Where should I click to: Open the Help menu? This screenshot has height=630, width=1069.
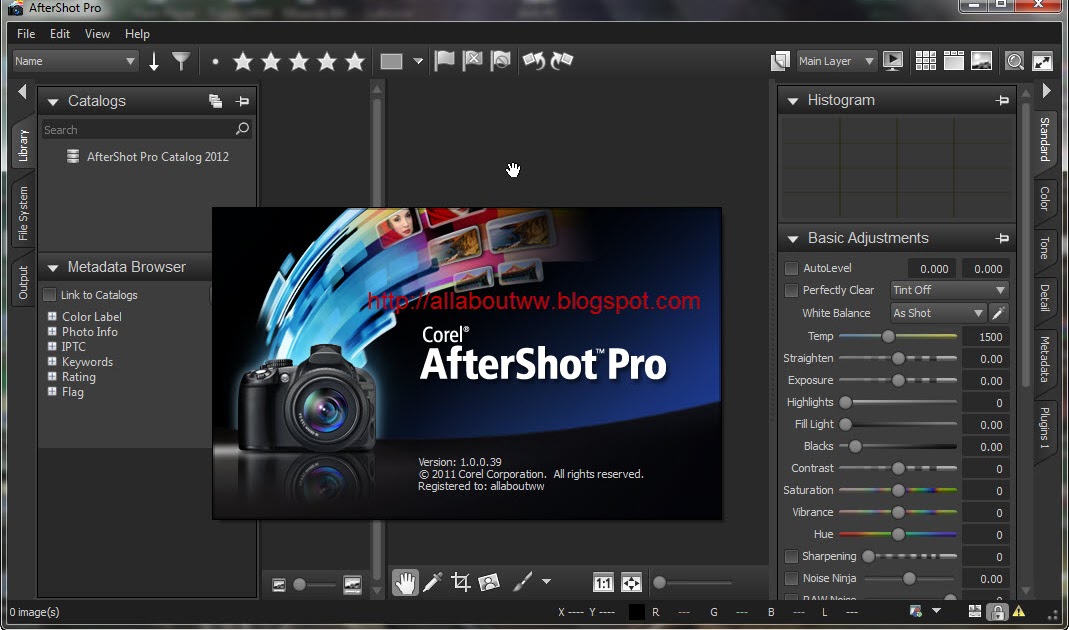coord(137,33)
